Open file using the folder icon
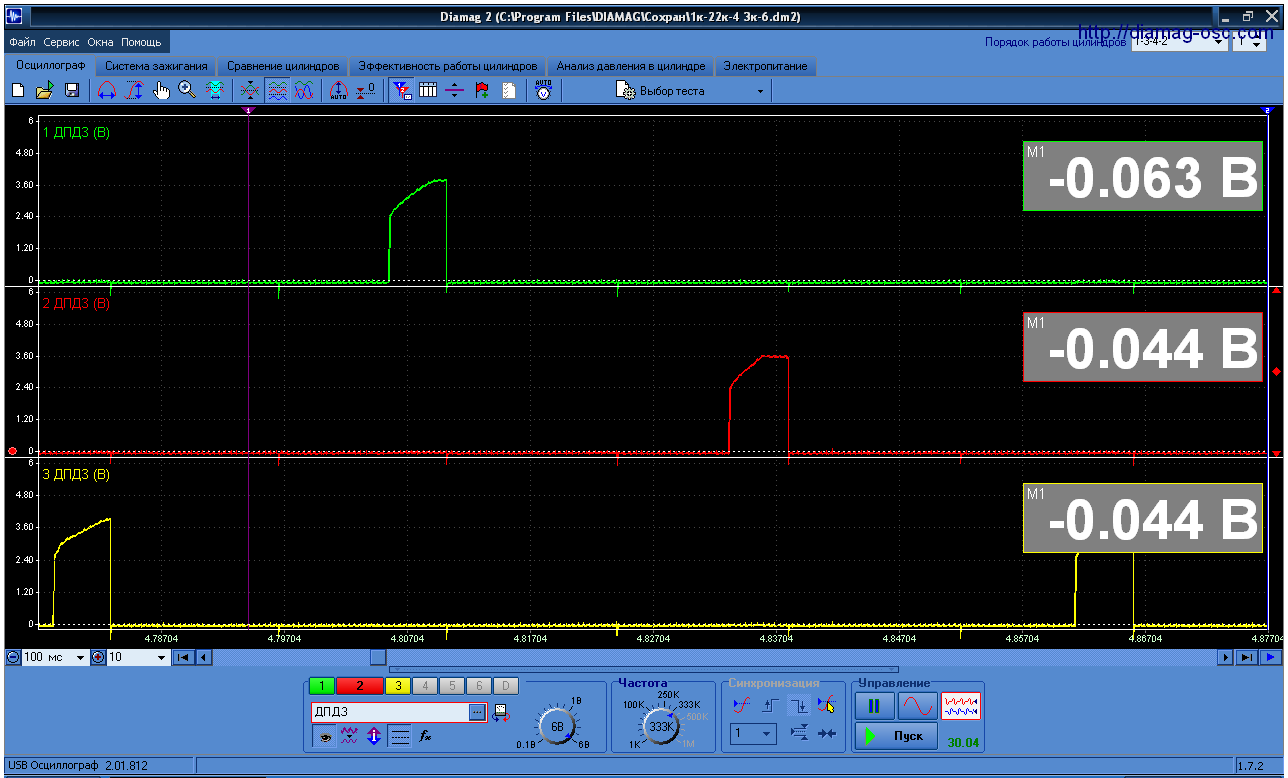Viewport: 1288px width, 778px height. [45, 91]
